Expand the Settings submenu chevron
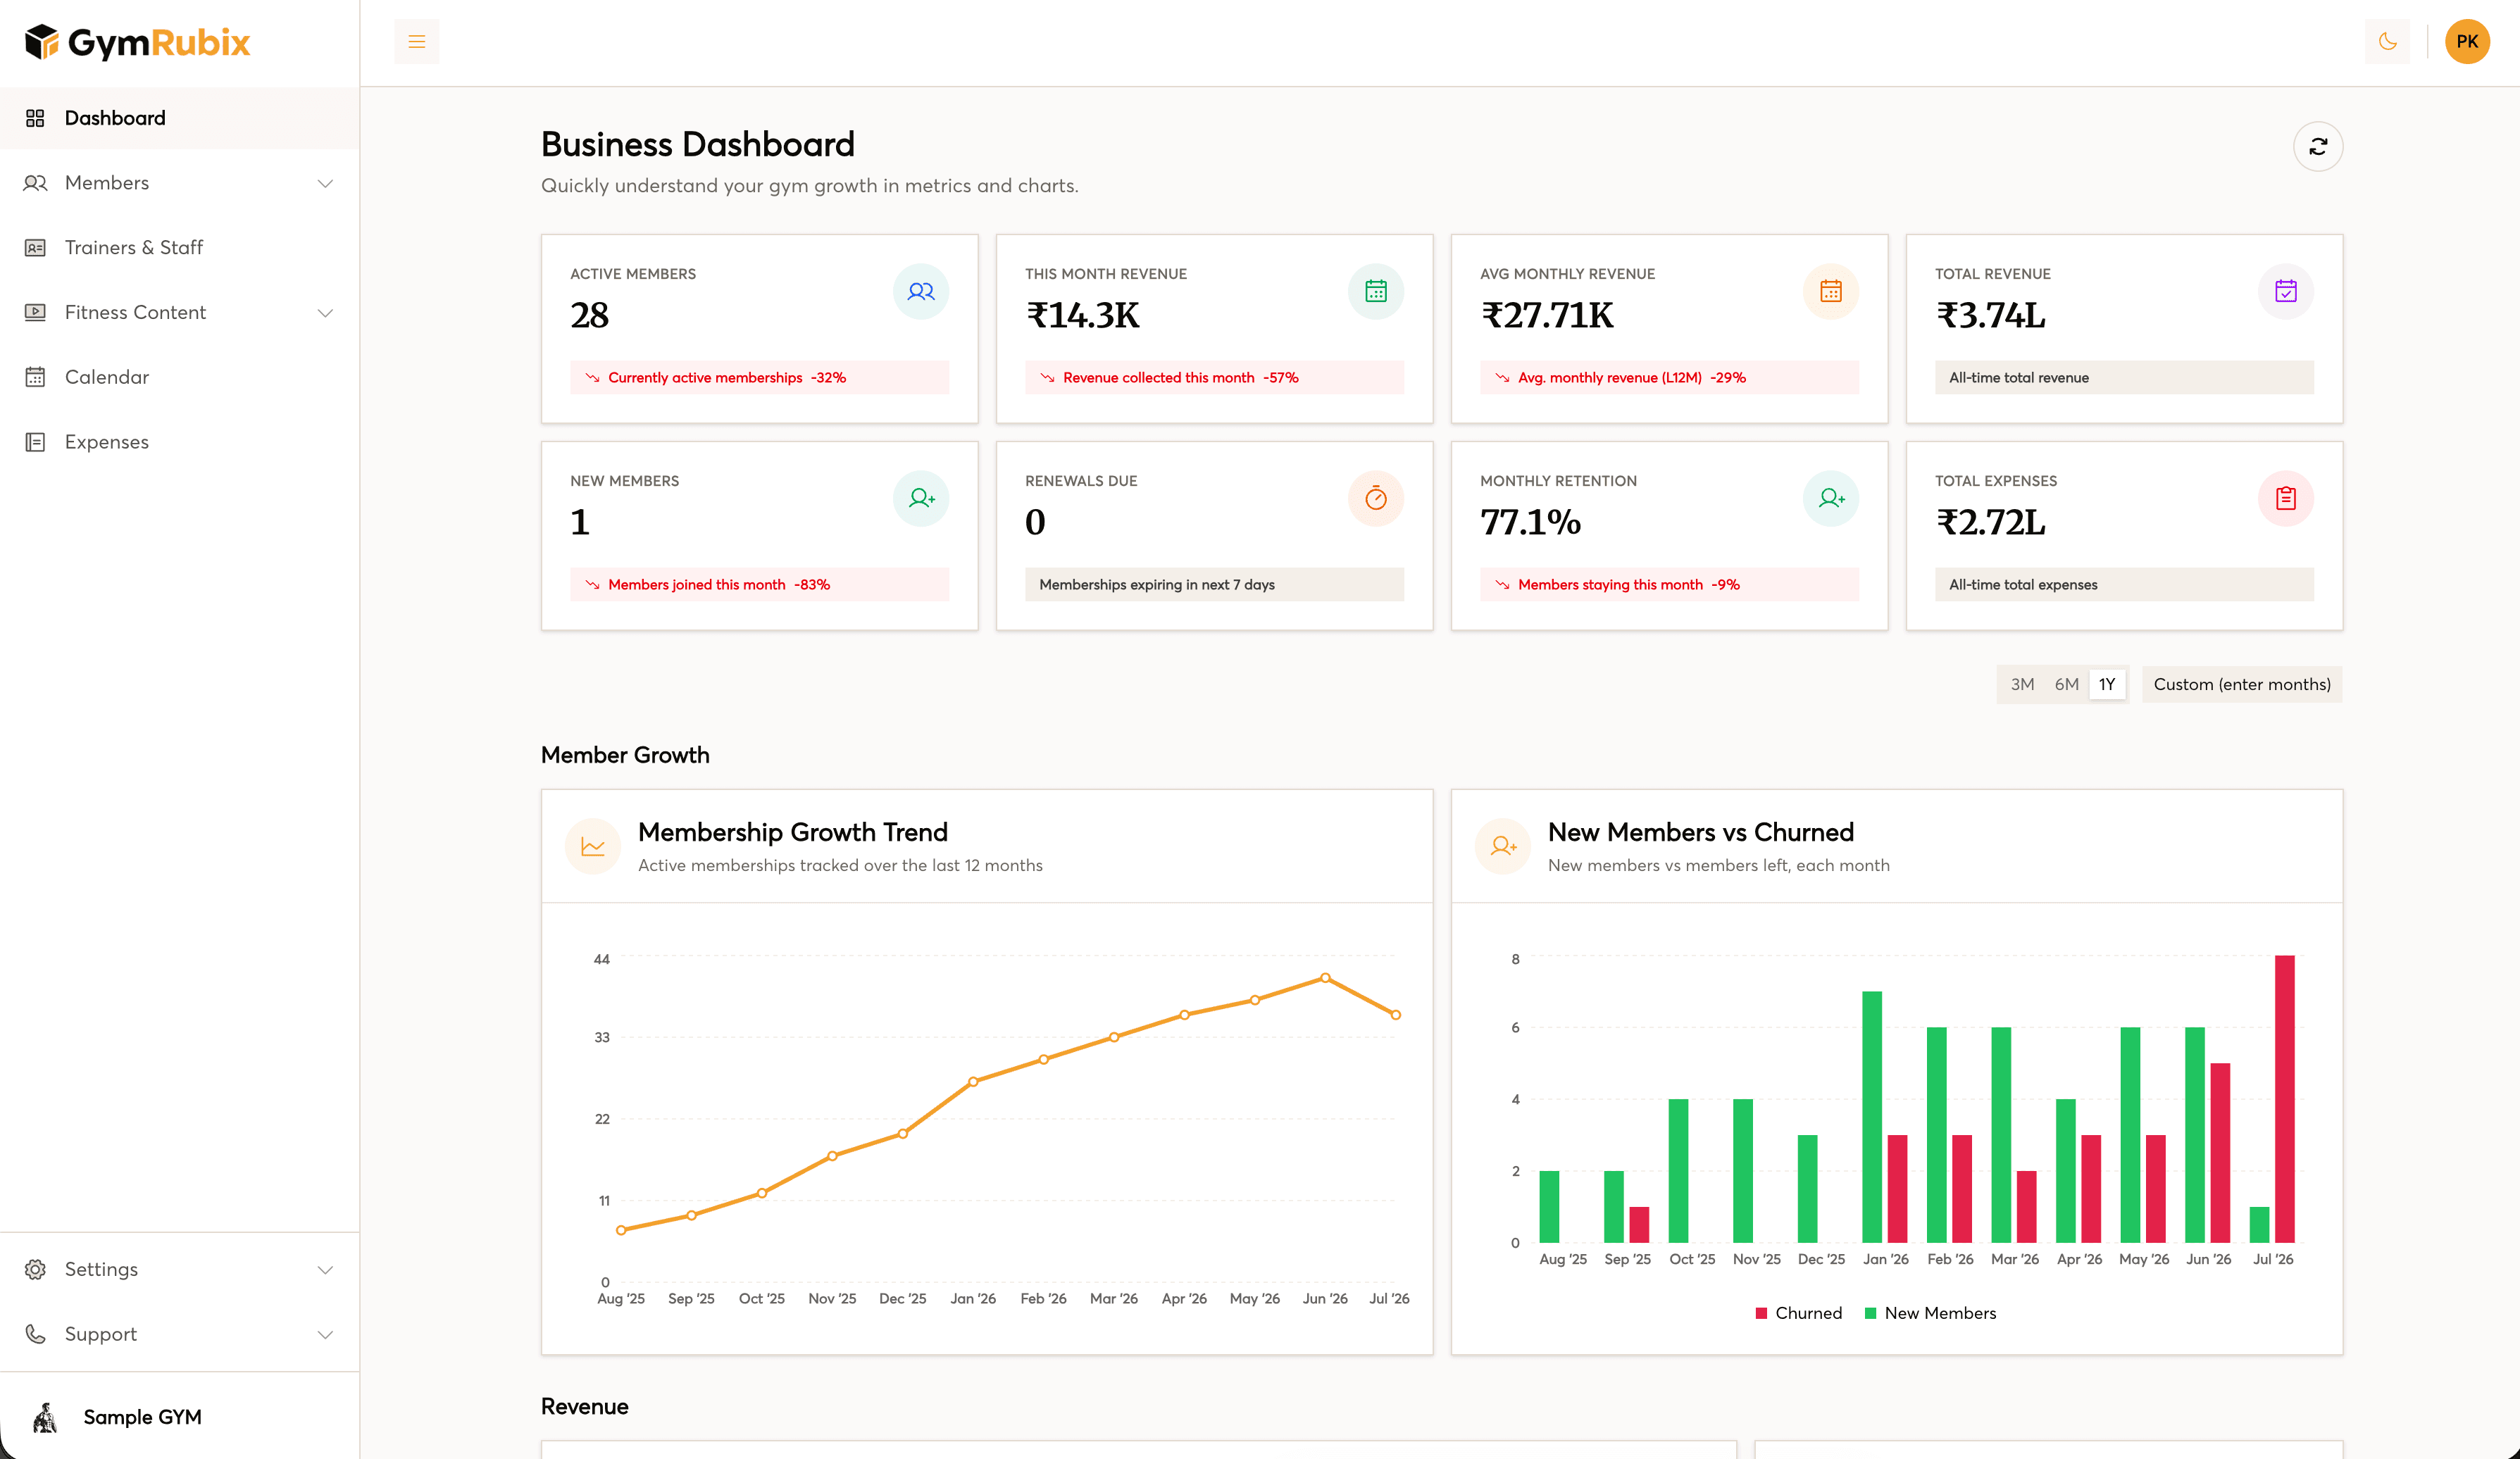The width and height of the screenshot is (2520, 1459). coord(325,1270)
